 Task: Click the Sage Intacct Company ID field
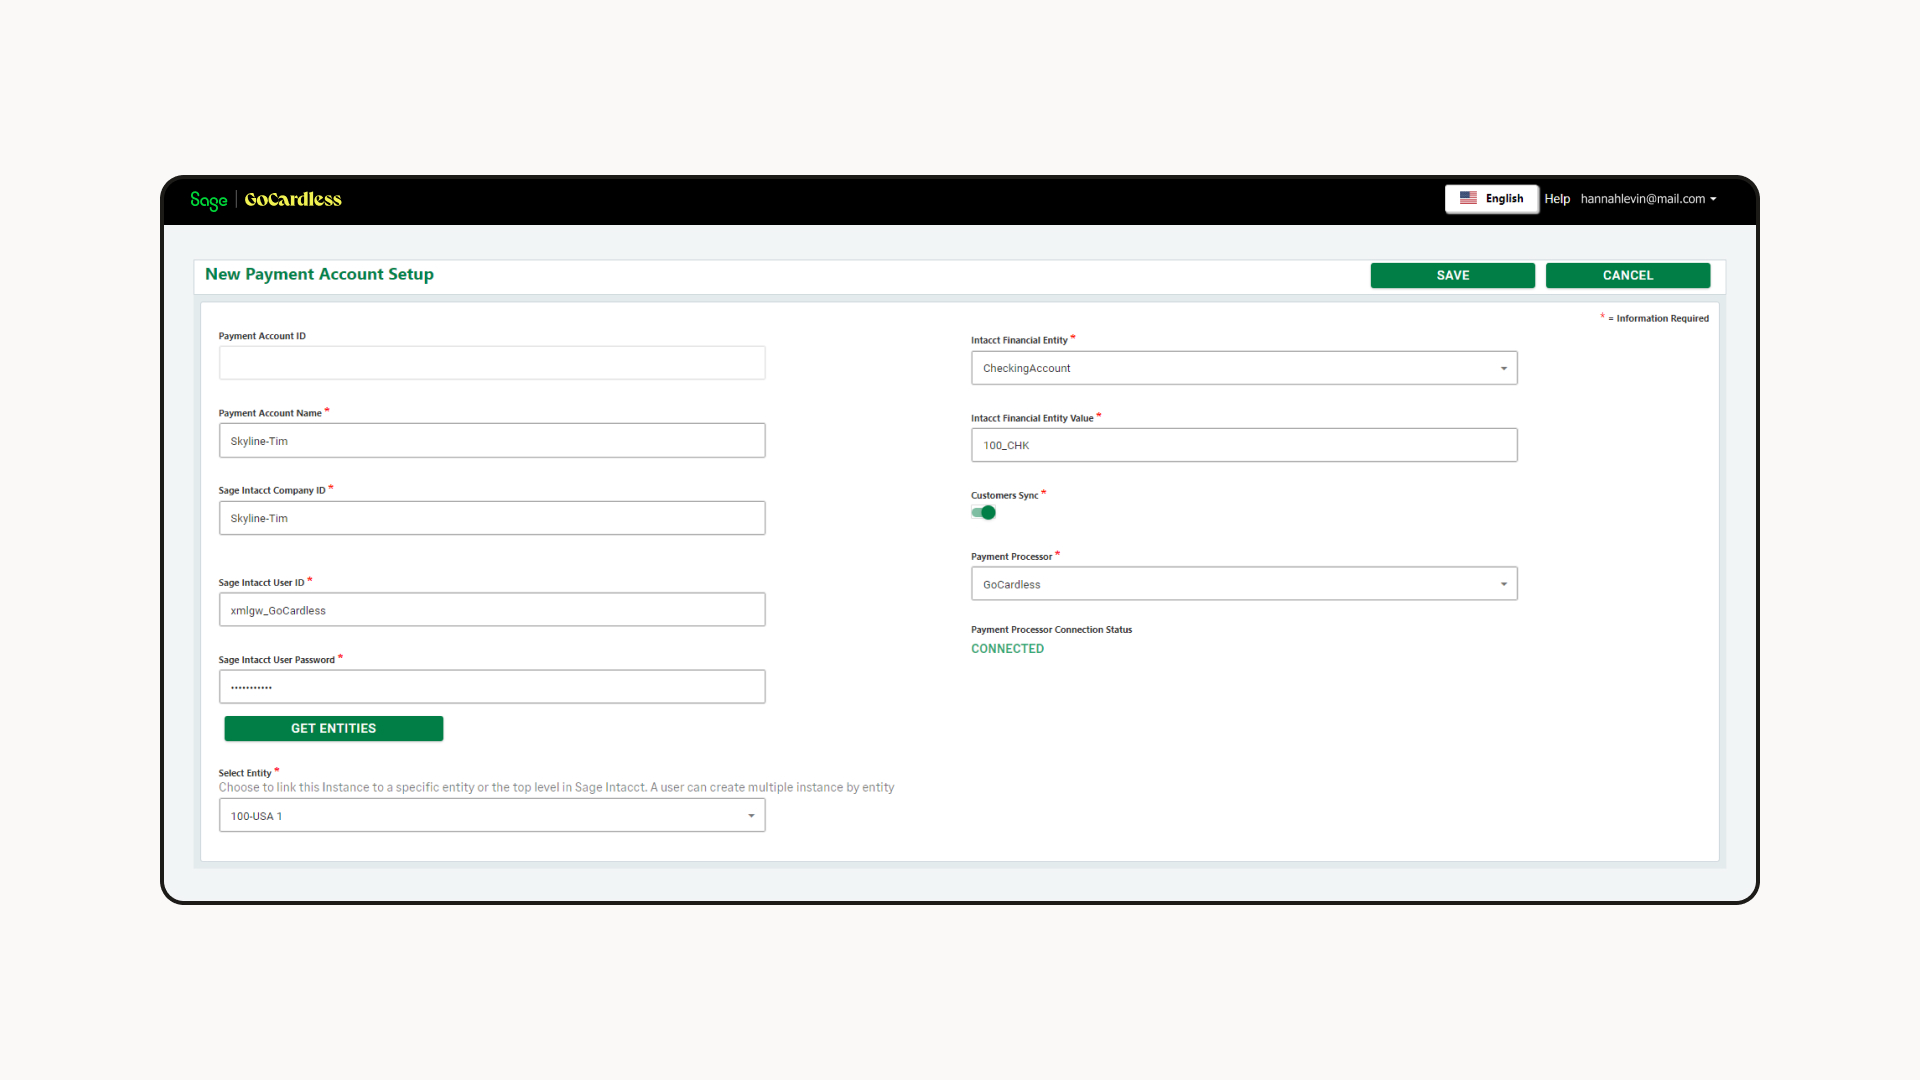coord(491,518)
